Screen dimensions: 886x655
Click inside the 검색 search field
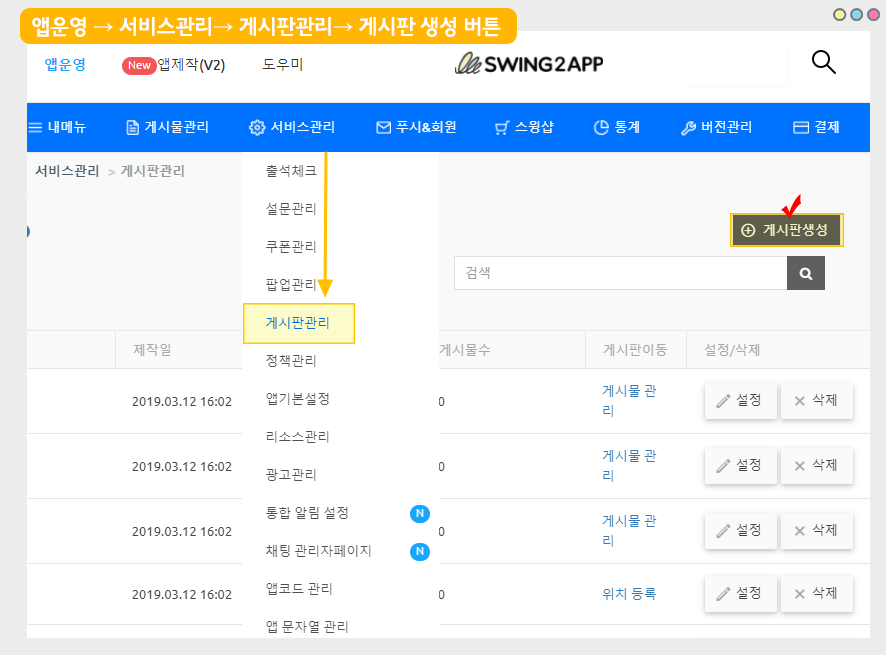tap(620, 273)
